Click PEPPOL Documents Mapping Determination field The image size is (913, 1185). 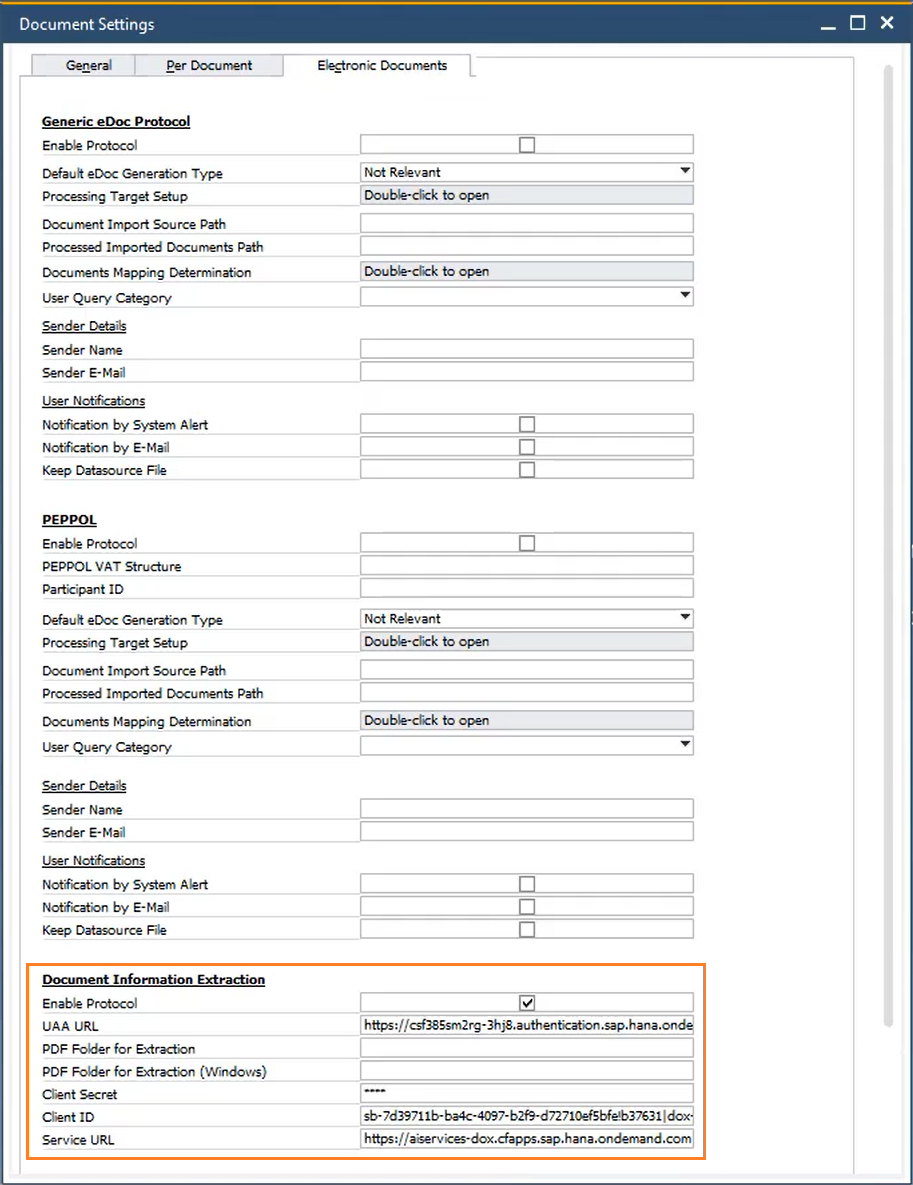click(x=526, y=721)
